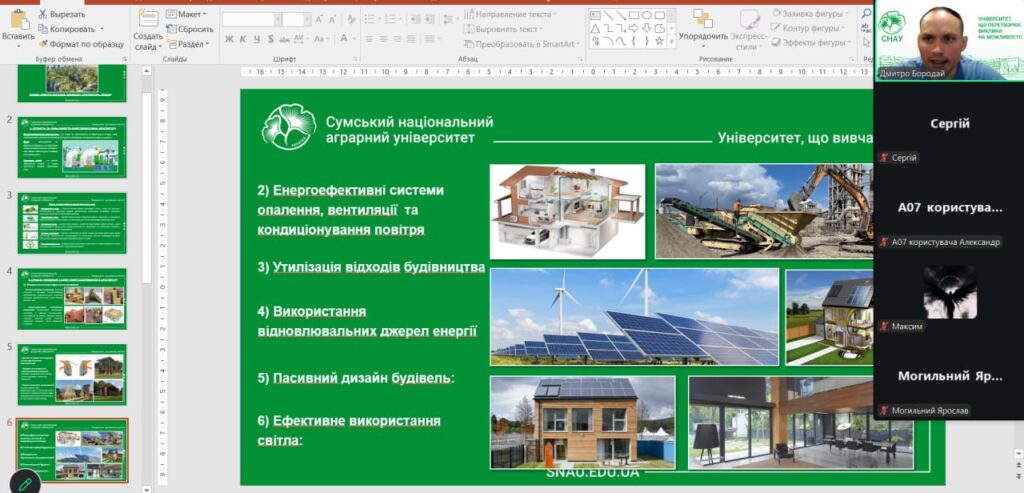This screenshot has height=493, width=1024.
Task: Toggle bold formatting (Ж)
Action: click(229, 39)
